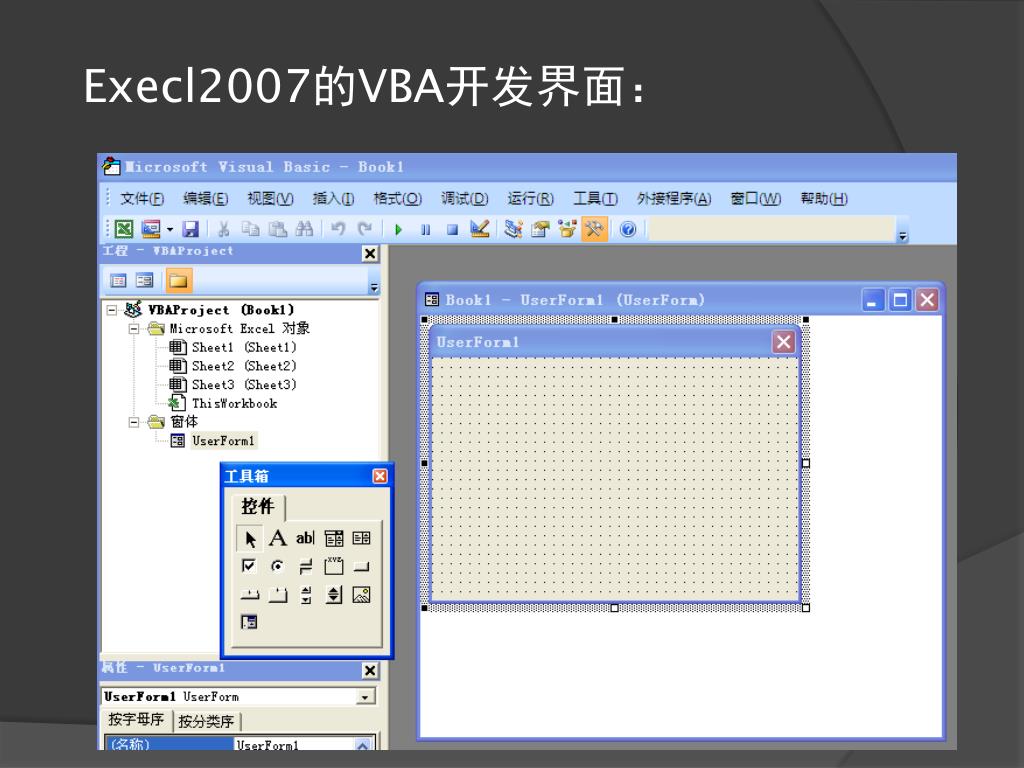Choose the Label control (A) in toolbox

click(278, 538)
